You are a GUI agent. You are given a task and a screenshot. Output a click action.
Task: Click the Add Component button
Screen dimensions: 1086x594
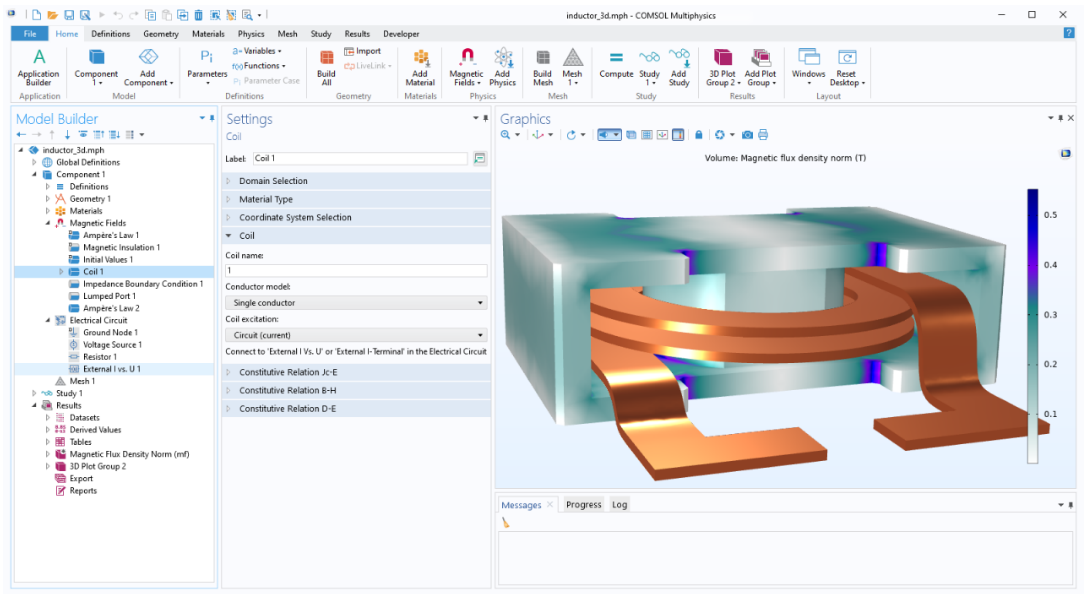(x=148, y=68)
